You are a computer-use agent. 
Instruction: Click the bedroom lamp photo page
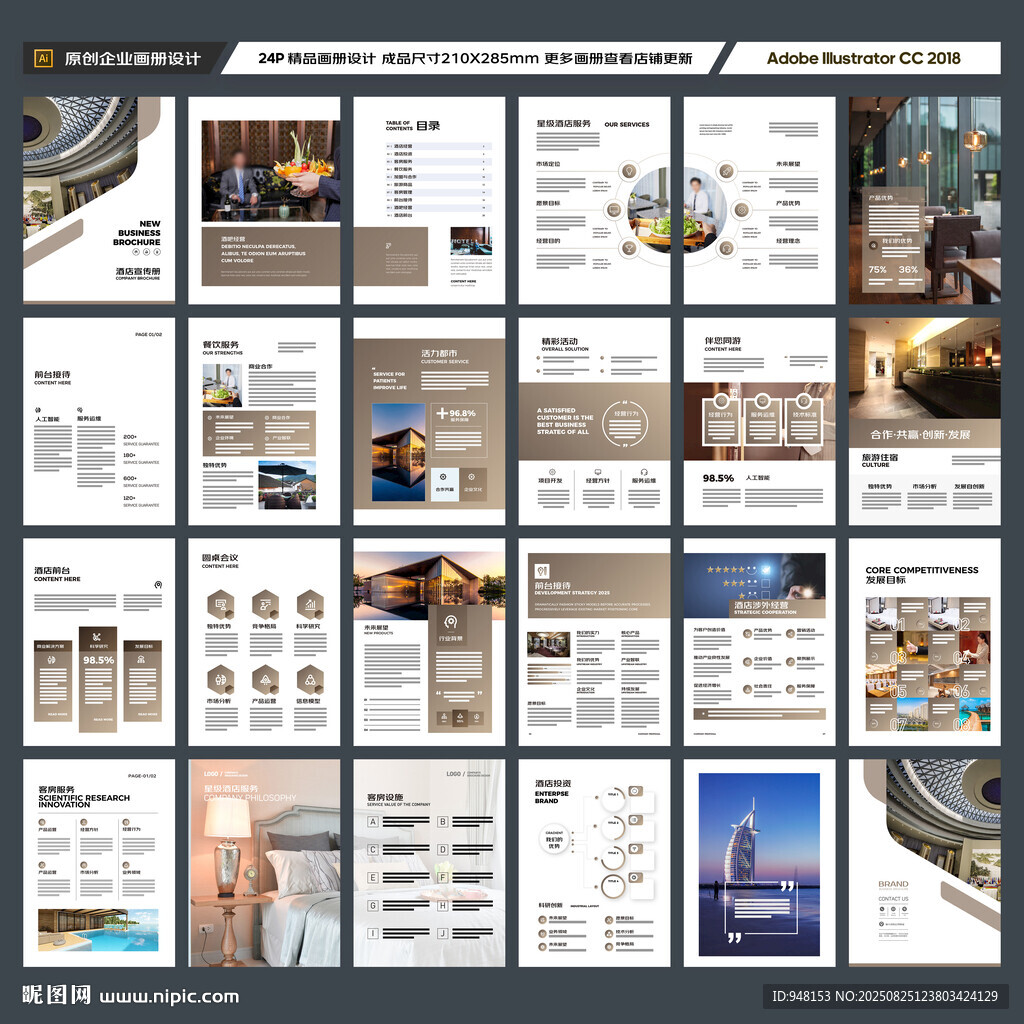[264, 865]
